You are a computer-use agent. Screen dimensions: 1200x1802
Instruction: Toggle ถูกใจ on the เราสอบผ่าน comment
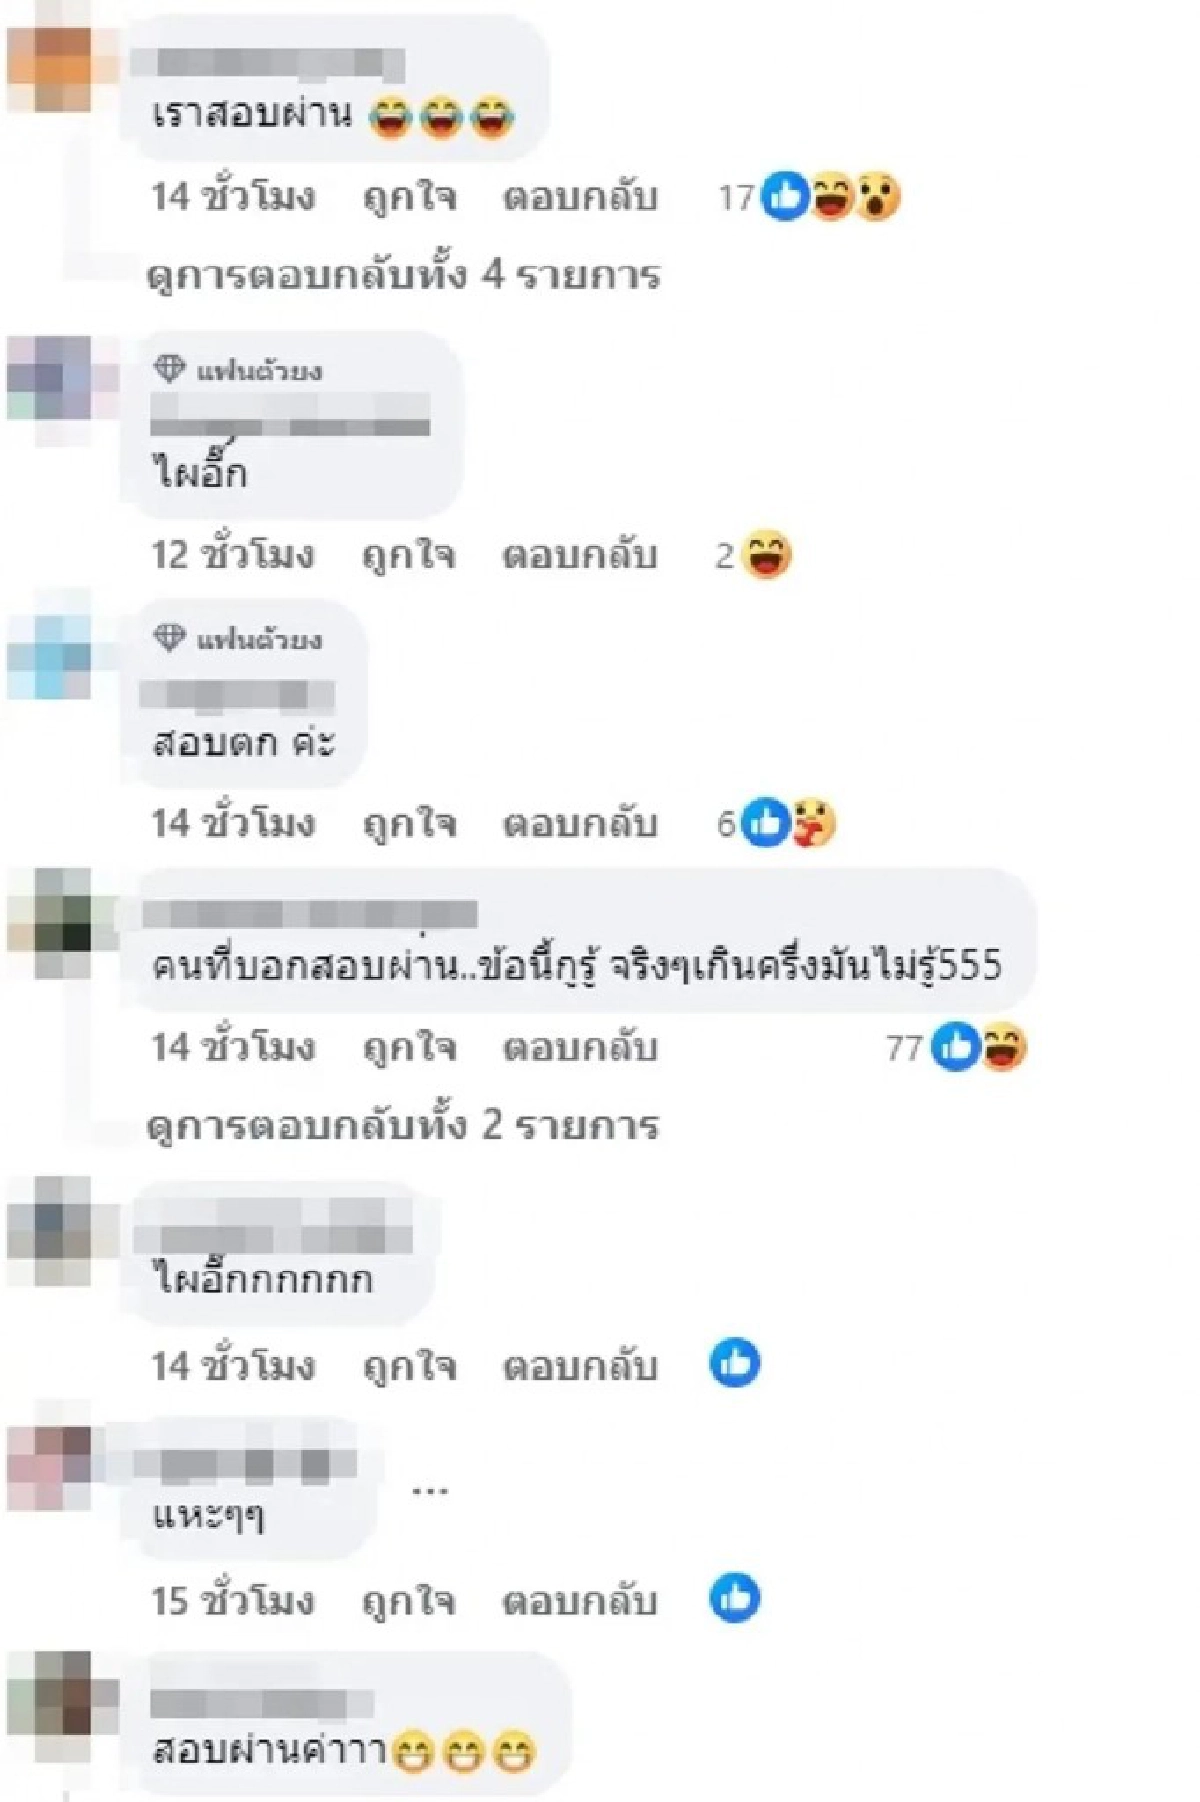[409, 197]
